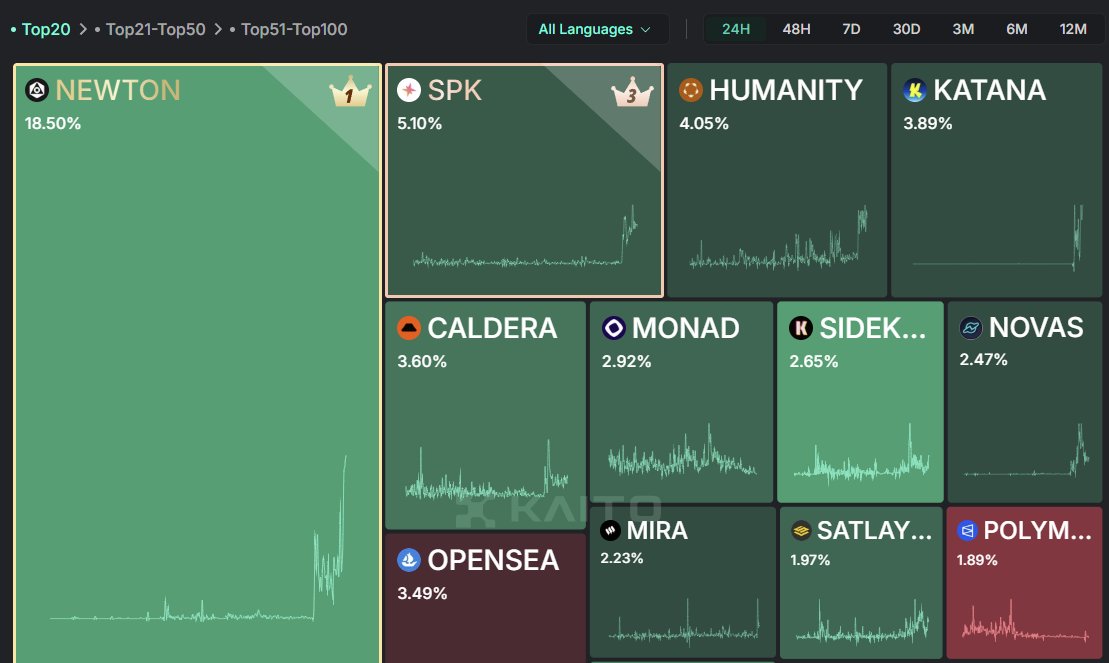The image size is (1109, 663).
Task: Click the rank 1 crown on NEWTON
Action: 349,92
